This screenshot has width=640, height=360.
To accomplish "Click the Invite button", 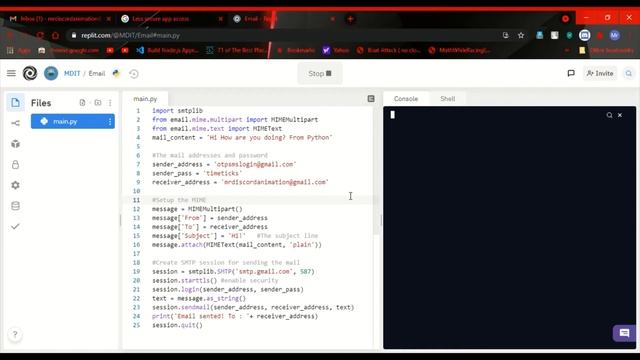I will (x=600, y=73).
